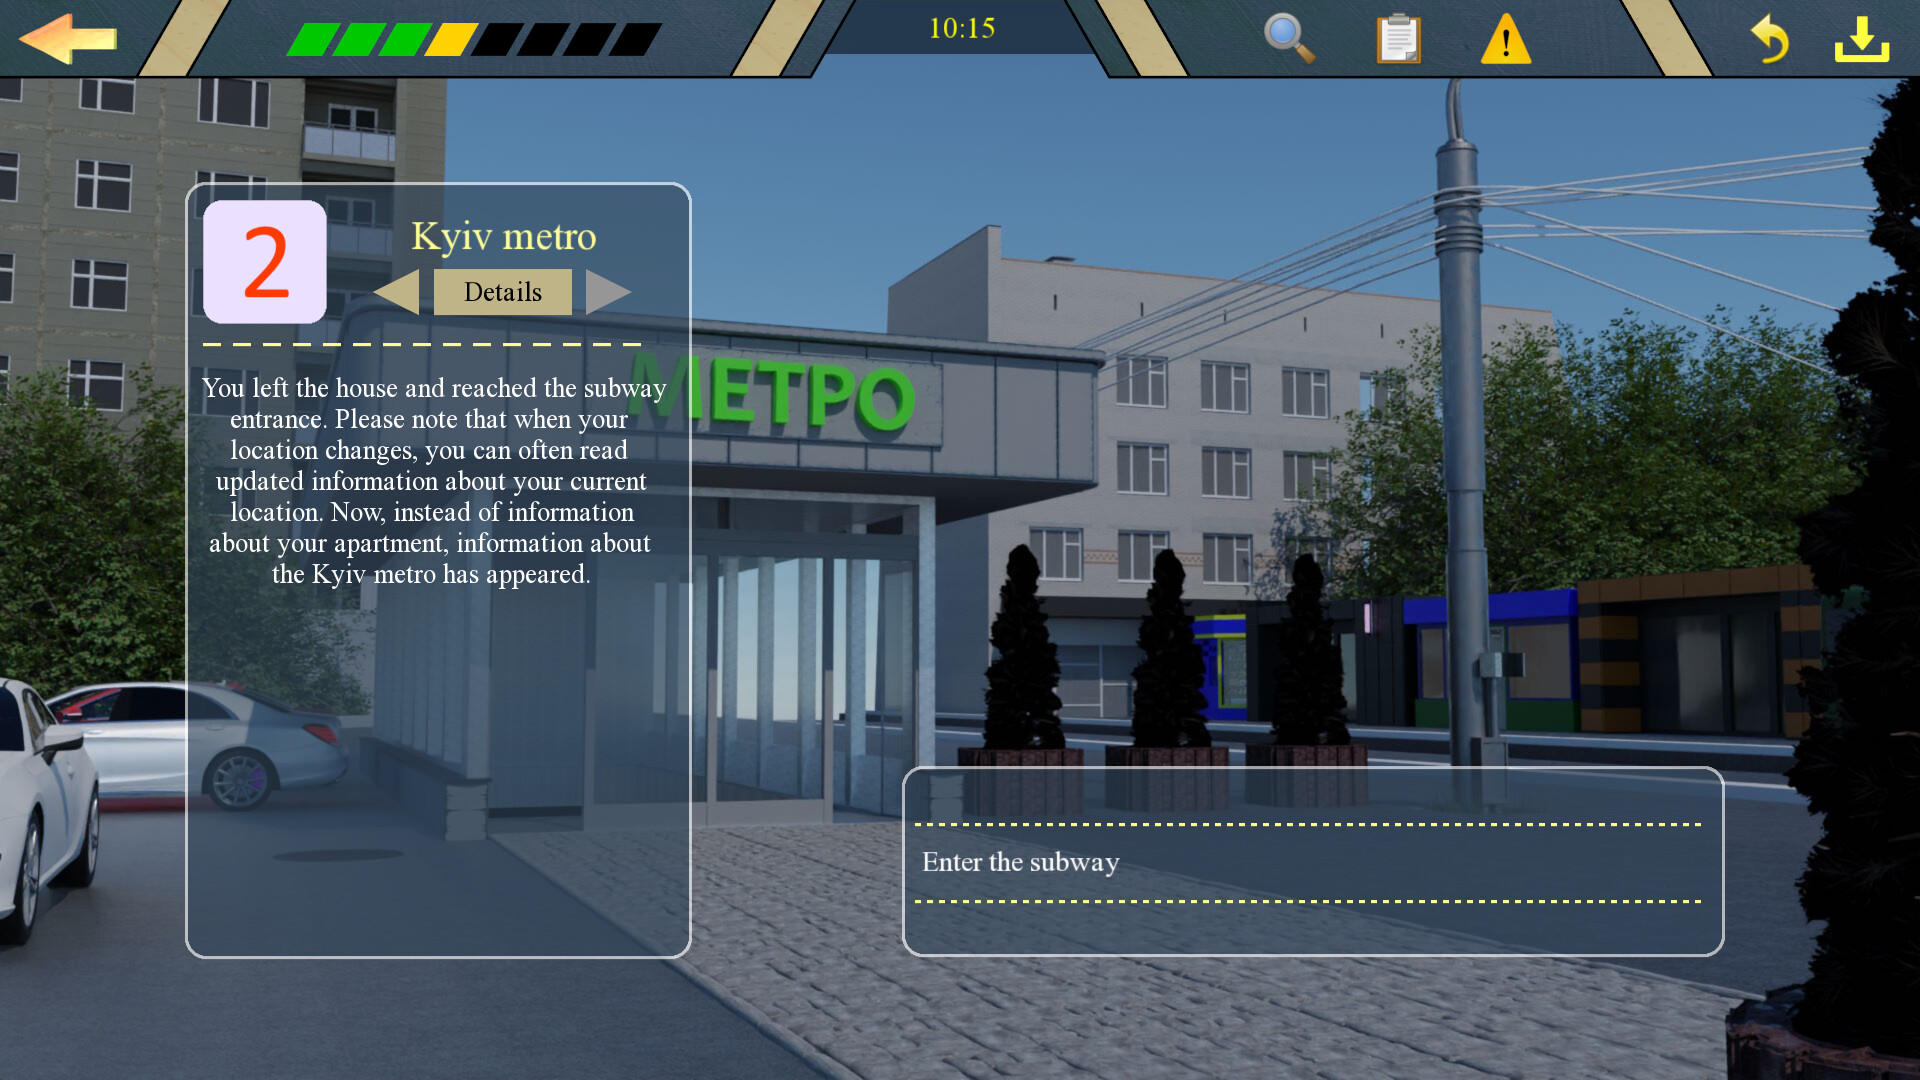Click the third green progress segment

[405, 40]
